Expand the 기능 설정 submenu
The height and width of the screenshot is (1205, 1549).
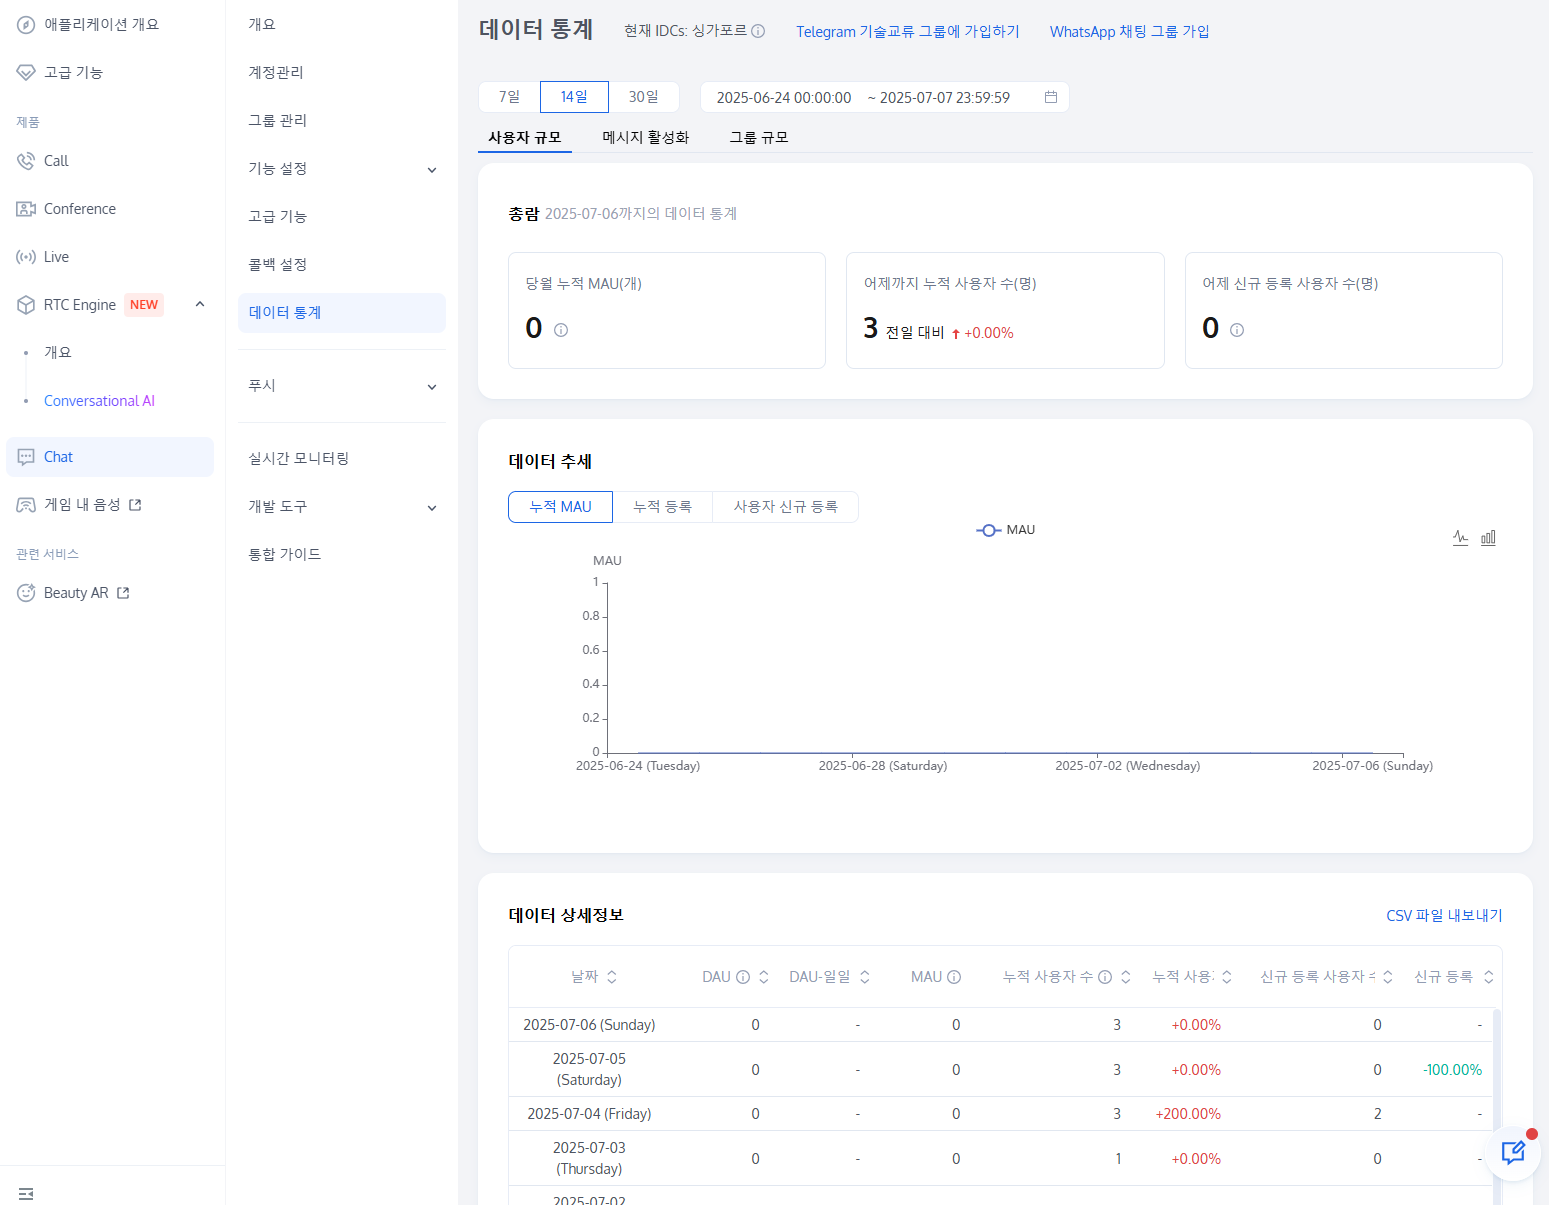pyautogui.click(x=432, y=170)
